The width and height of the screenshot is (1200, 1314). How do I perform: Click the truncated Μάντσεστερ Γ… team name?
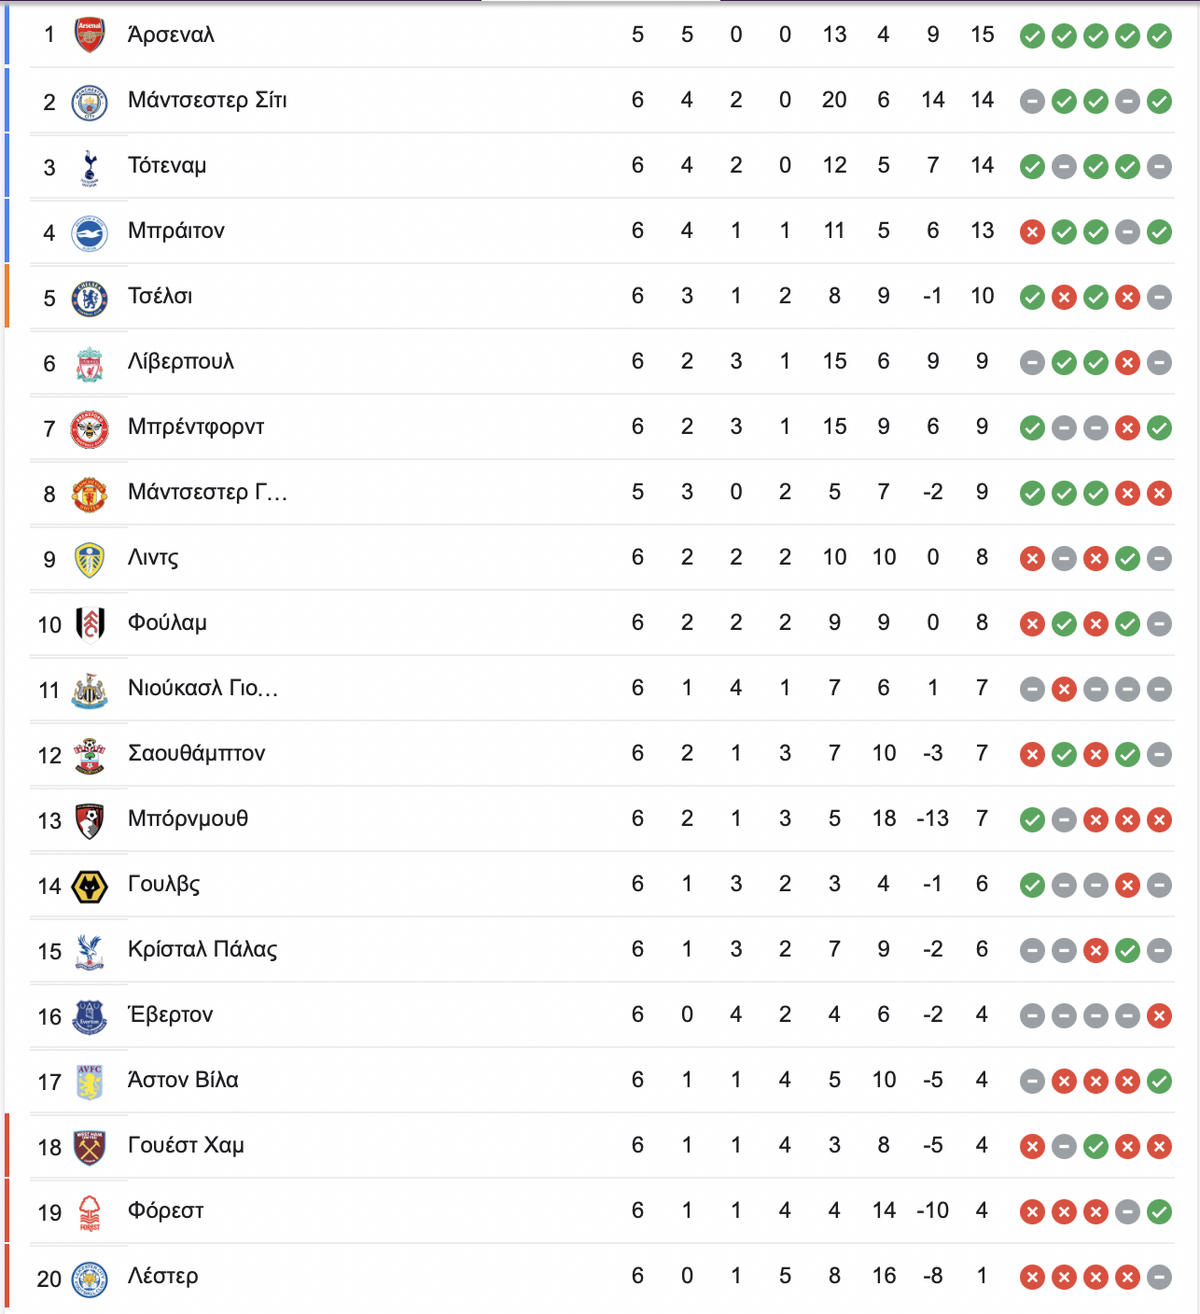click(208, 492)
